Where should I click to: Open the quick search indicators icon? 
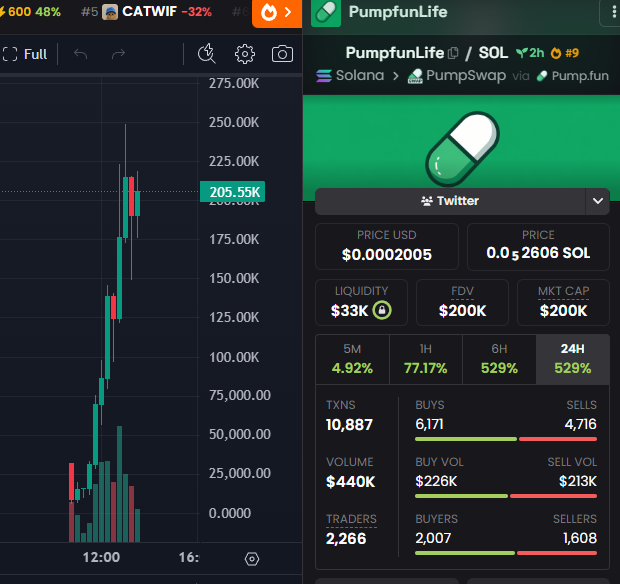(206, 54)
